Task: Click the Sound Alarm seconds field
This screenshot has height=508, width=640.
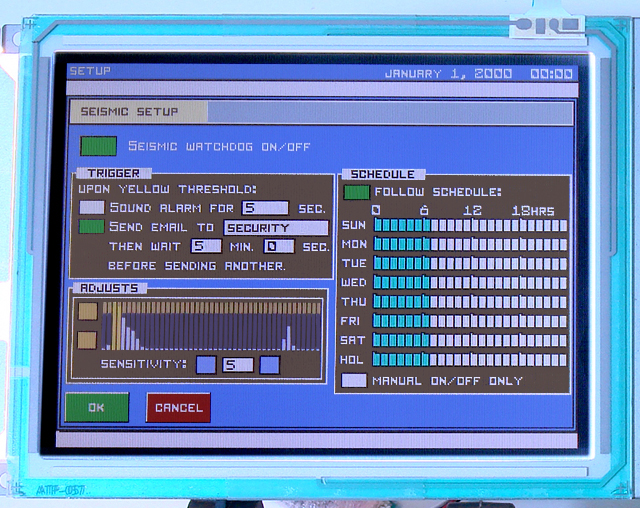Action: tap(265, 208)
